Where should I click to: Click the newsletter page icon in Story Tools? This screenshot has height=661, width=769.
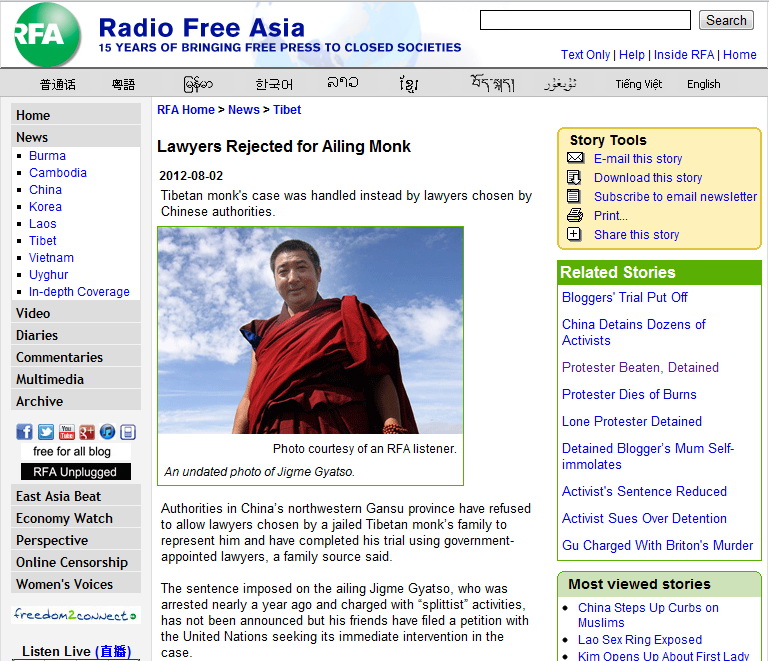[x=573, y=196]
